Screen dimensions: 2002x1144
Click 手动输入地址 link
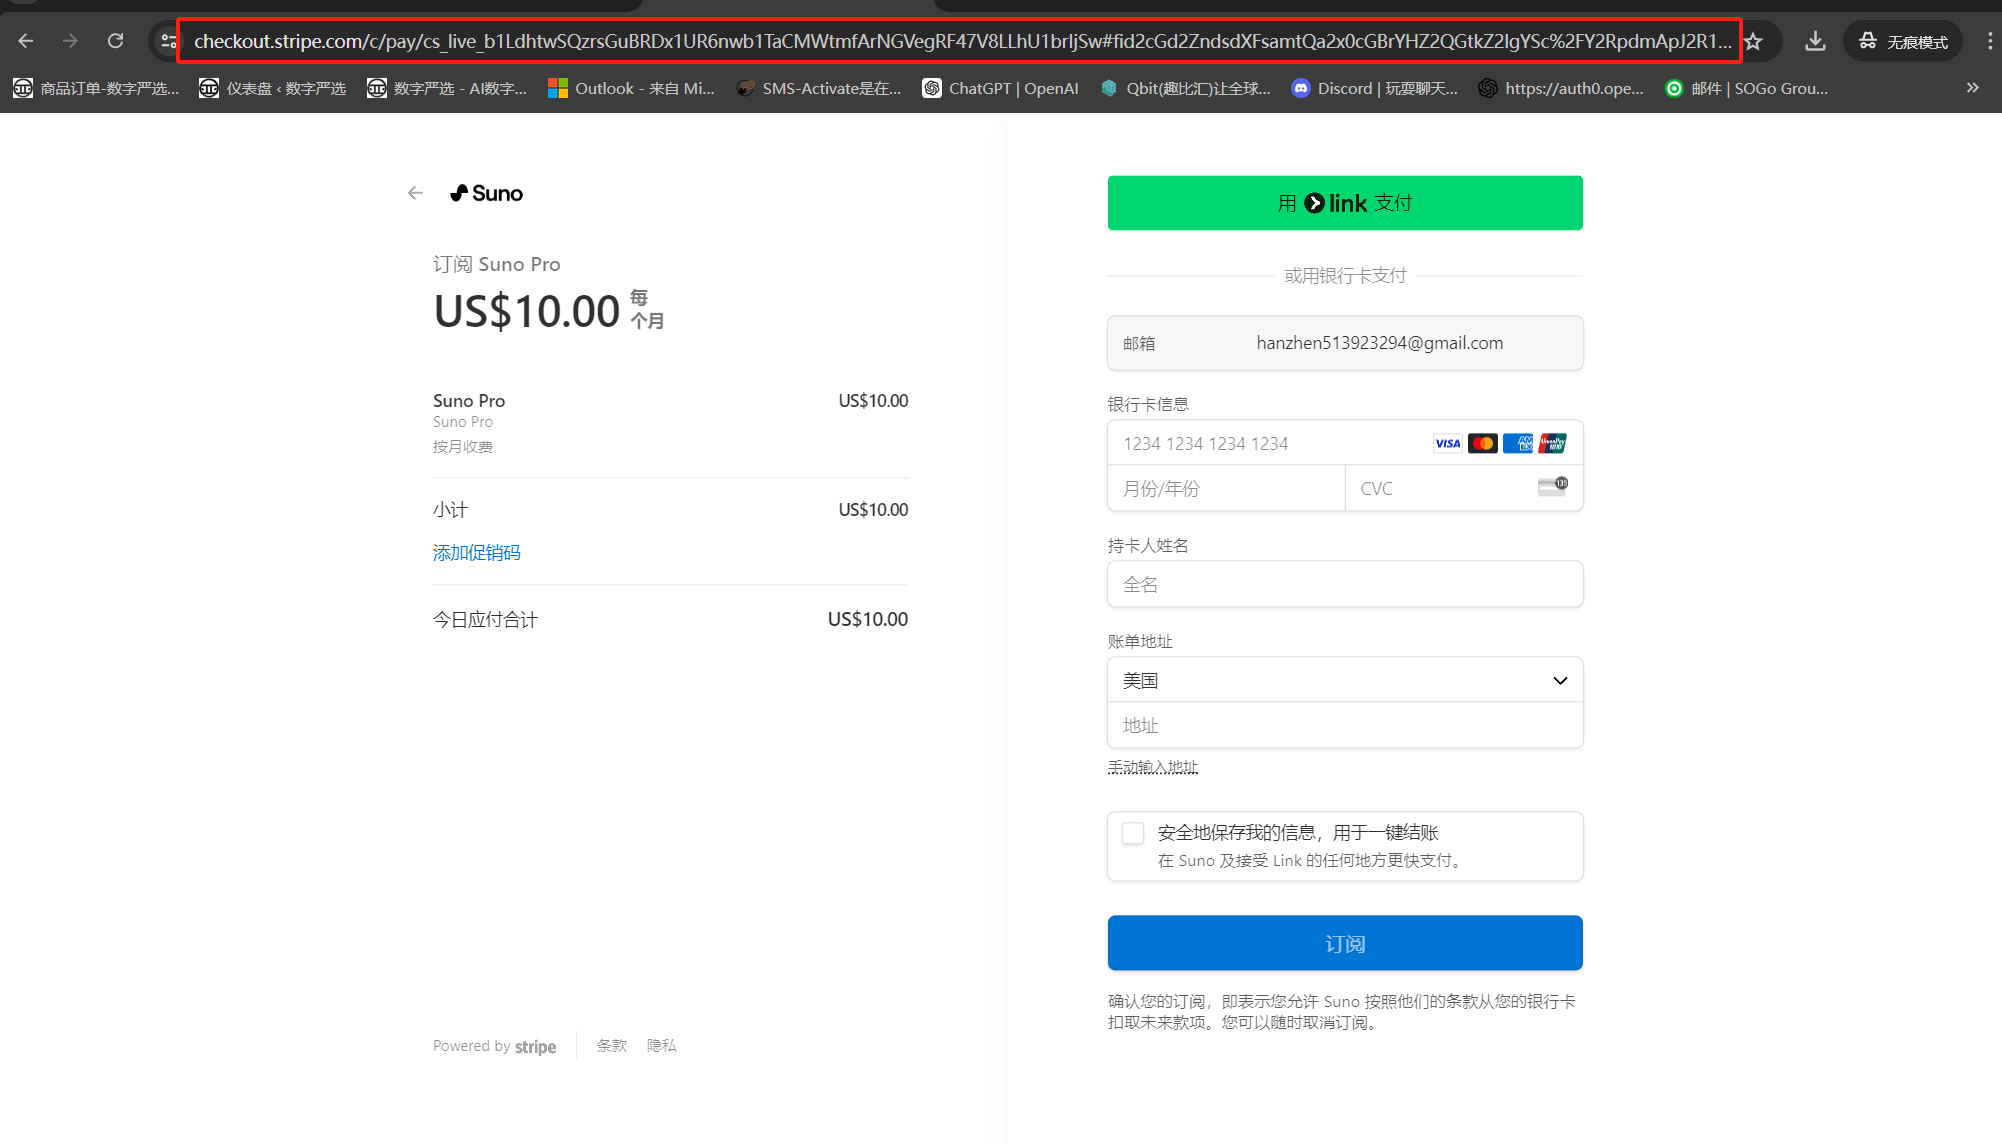coord(1152,767)
